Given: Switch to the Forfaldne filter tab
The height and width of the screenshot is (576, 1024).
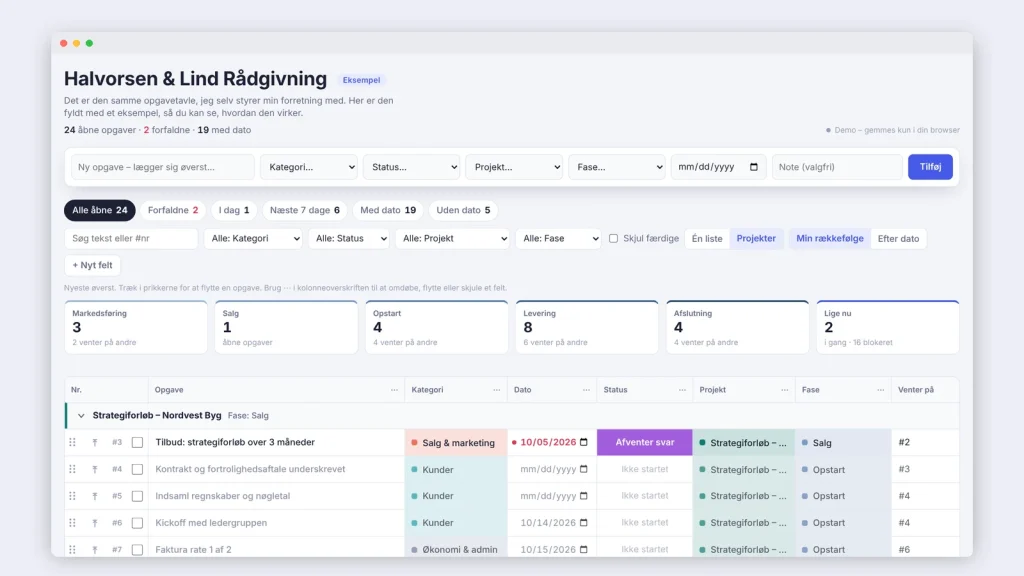Looking at the screenshot, I should [x=173, y=210].
